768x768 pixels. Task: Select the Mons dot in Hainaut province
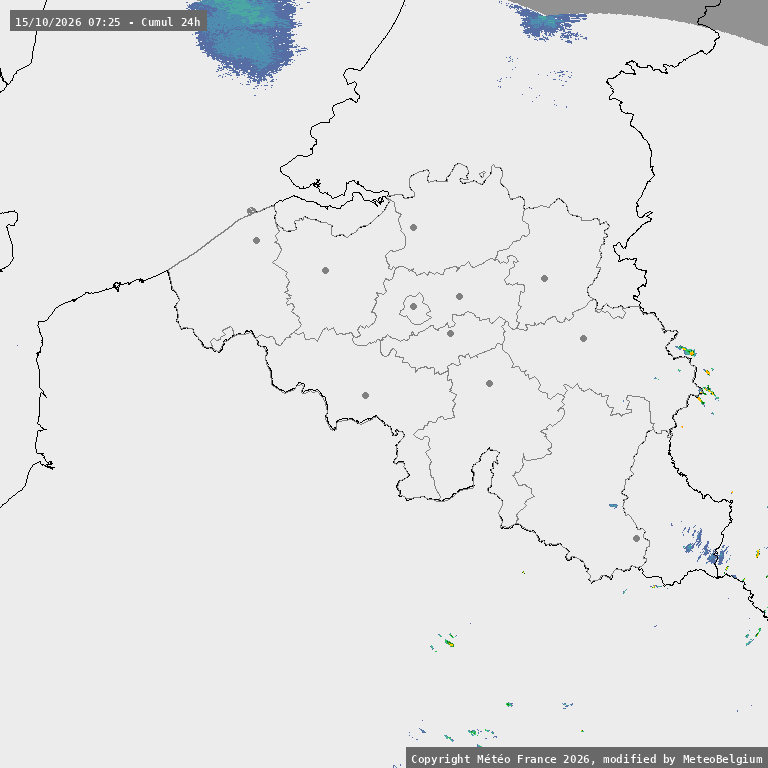(x=365, y=395)
